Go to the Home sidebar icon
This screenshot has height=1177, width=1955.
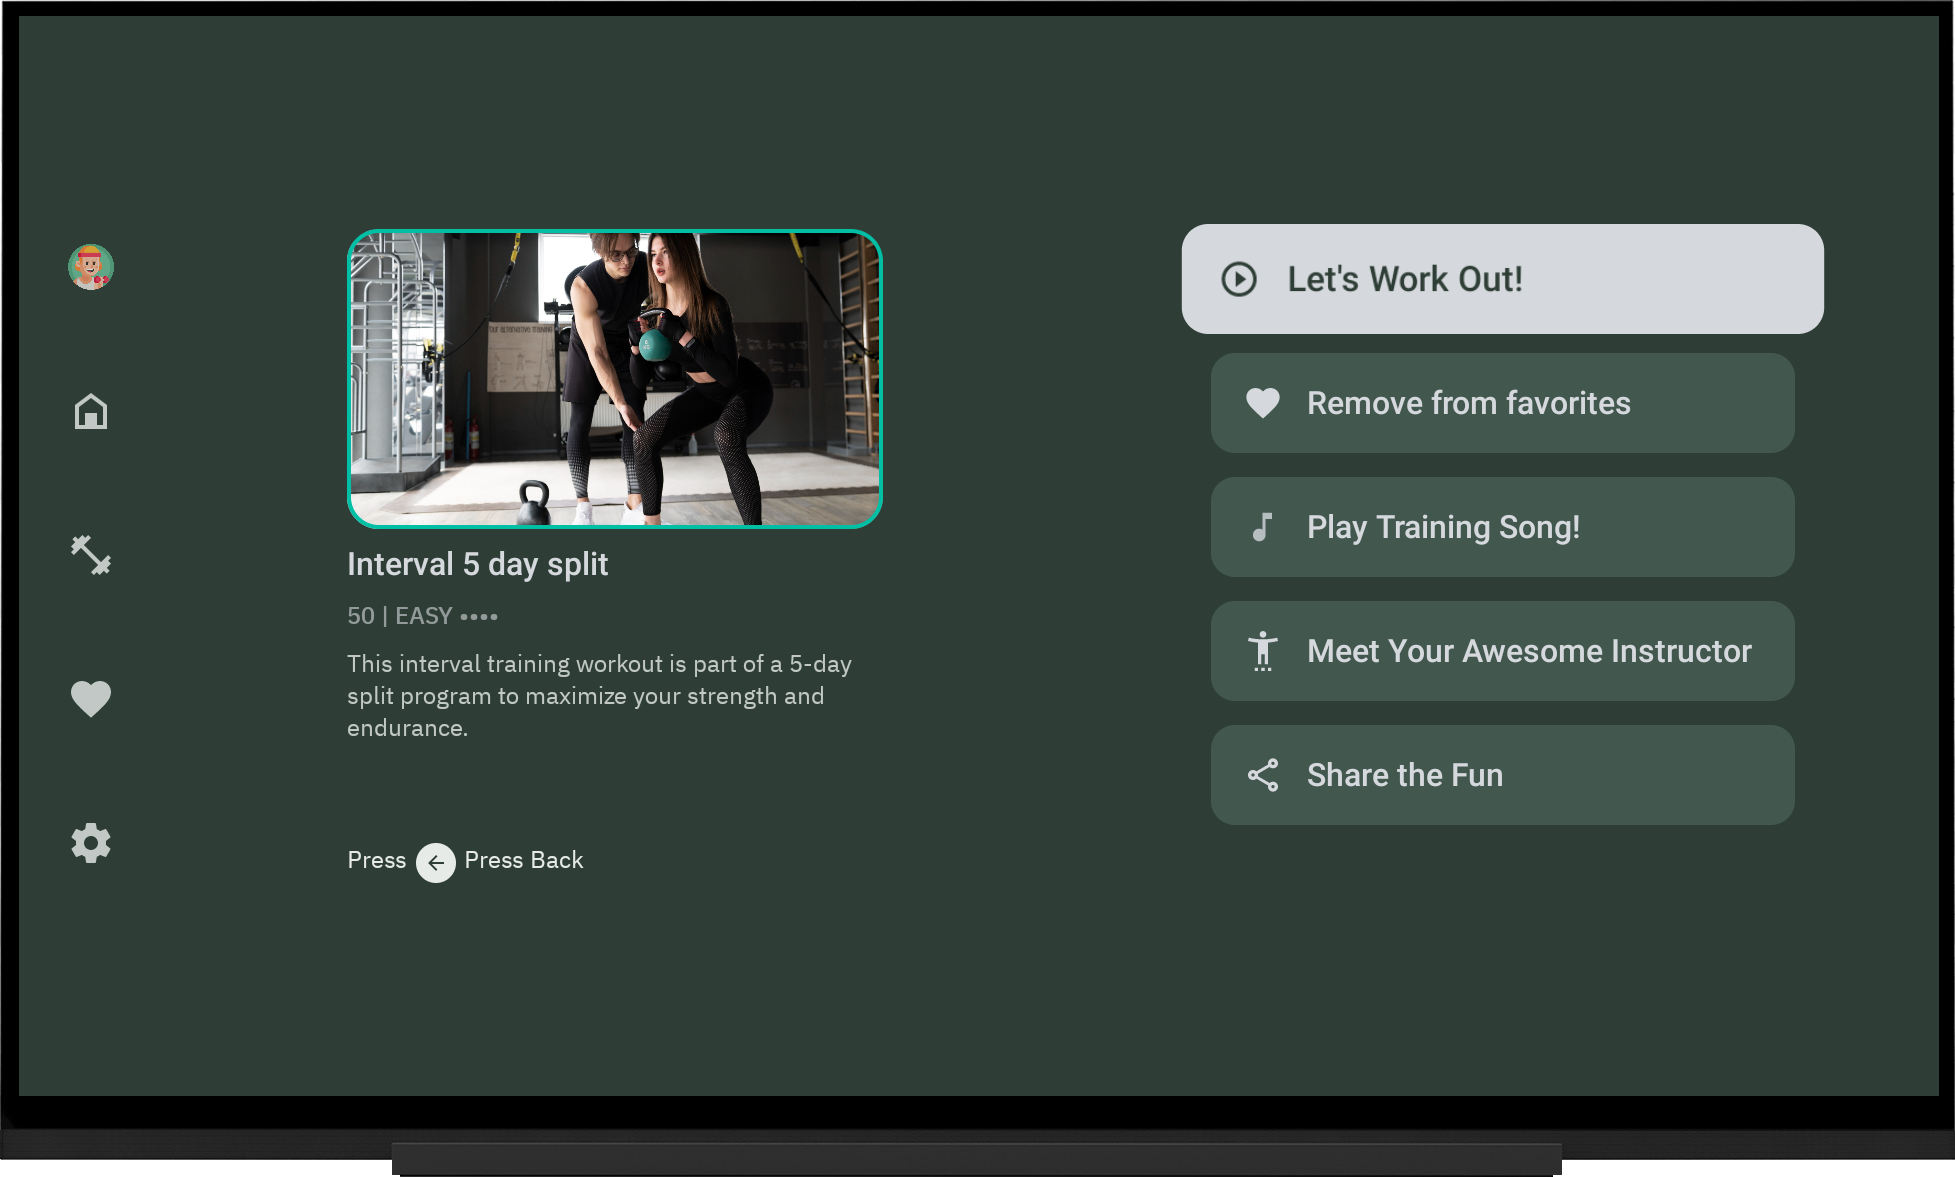click(91, 411)
